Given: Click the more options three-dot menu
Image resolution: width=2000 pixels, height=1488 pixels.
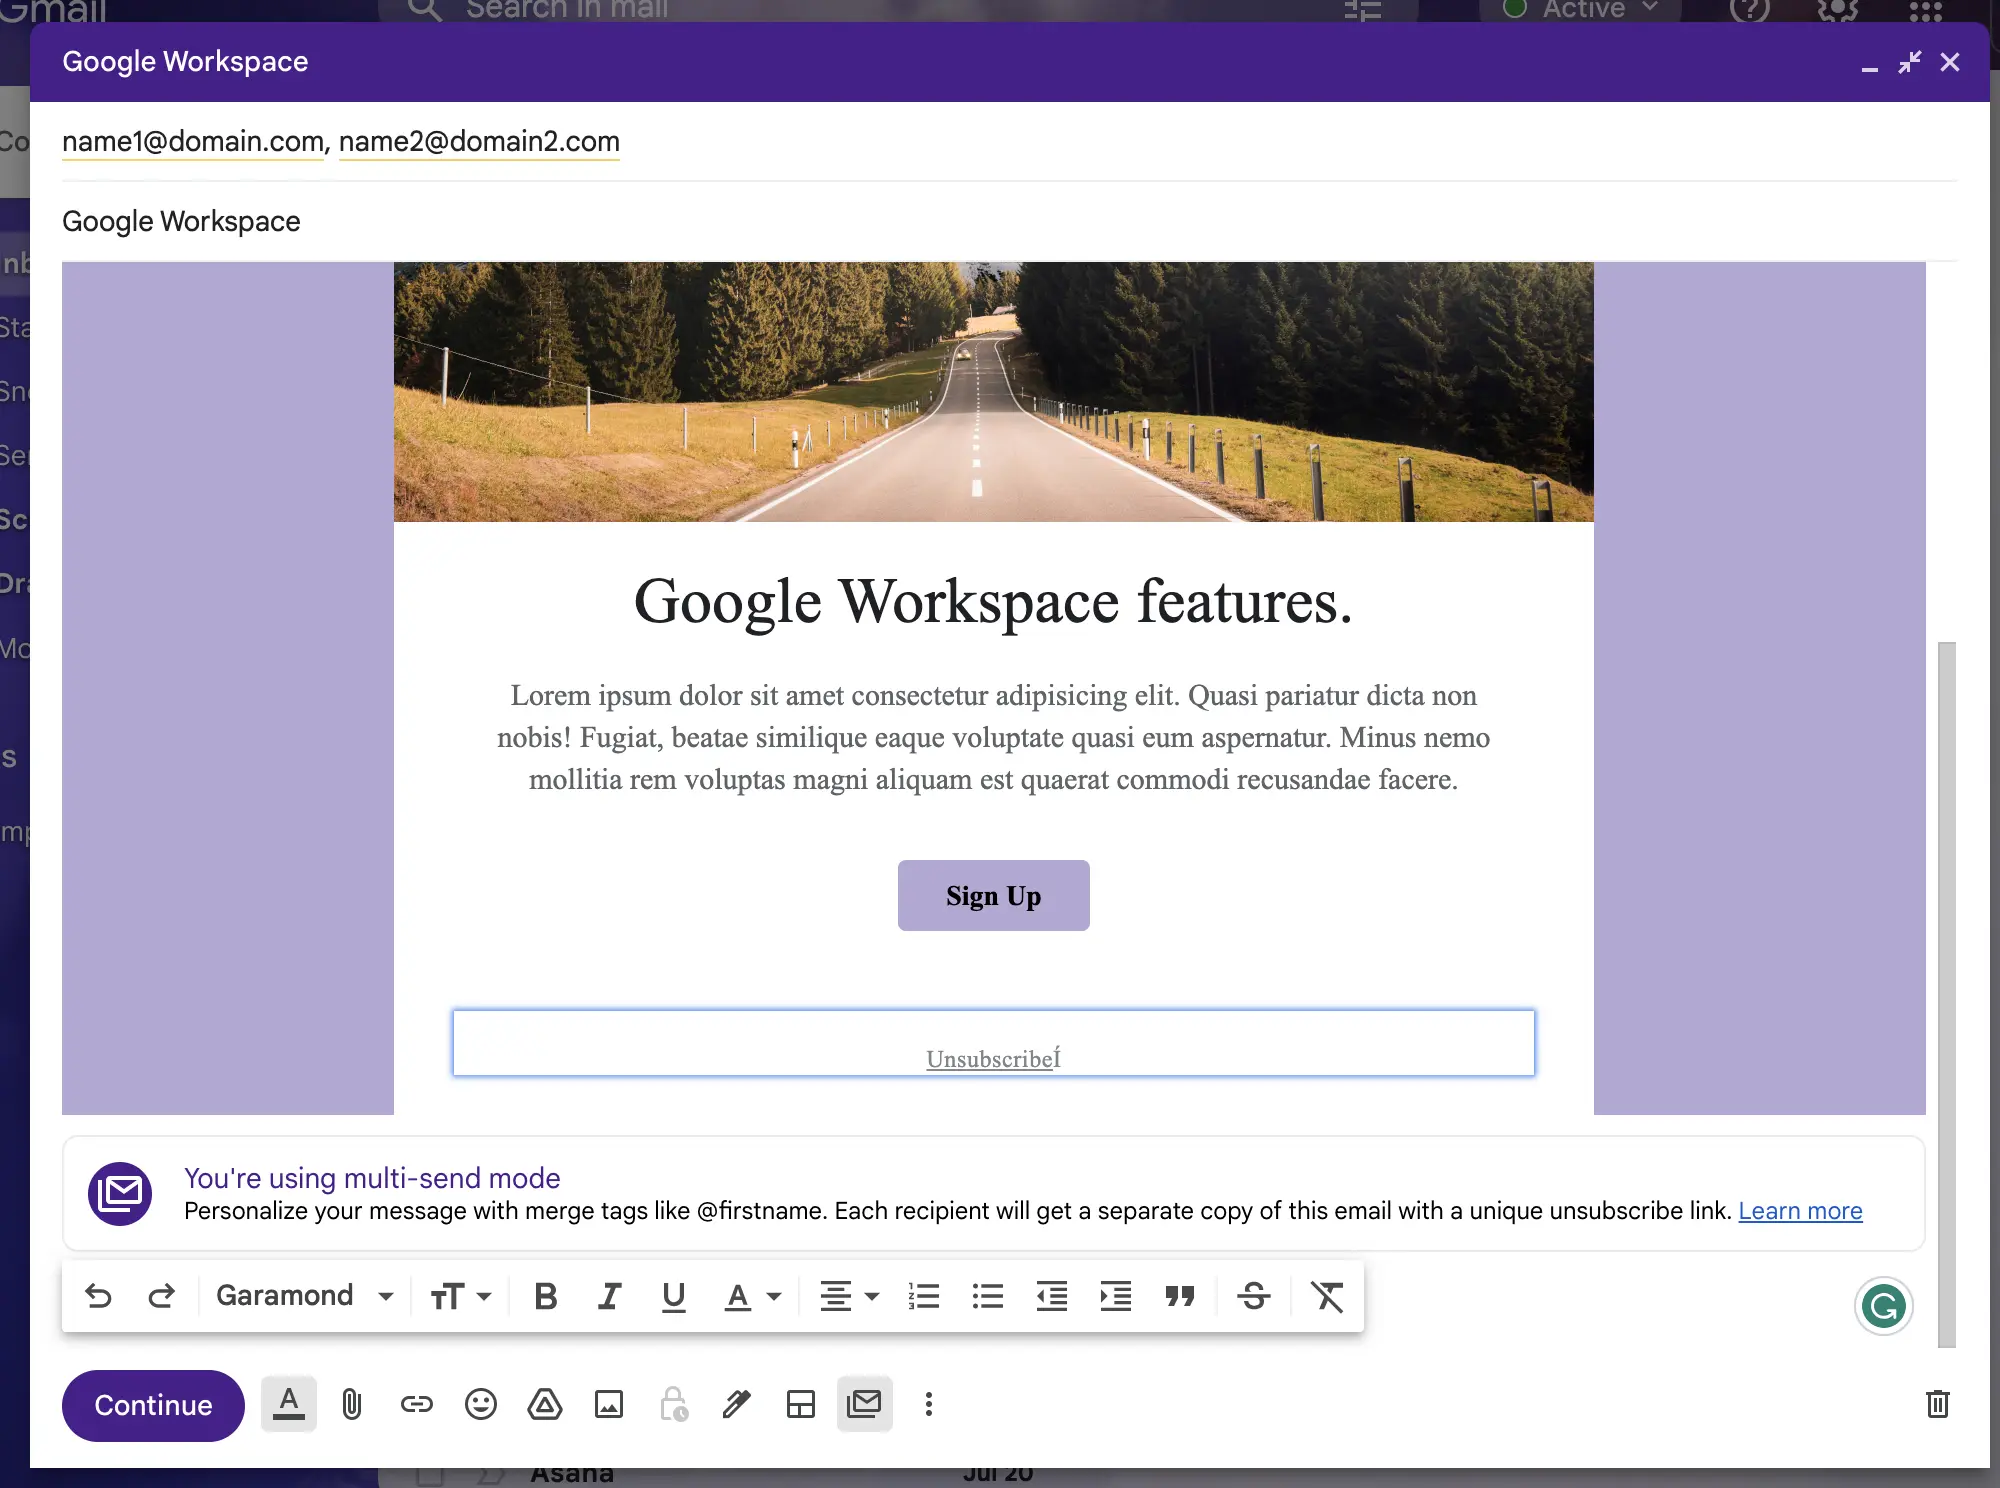Looking at the screenshot, I should click(928, 1404).
